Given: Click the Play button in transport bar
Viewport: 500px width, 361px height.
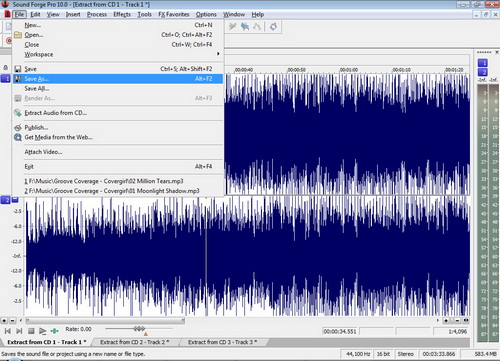Looking at the screenshot, I should click(x=42, y=331).
